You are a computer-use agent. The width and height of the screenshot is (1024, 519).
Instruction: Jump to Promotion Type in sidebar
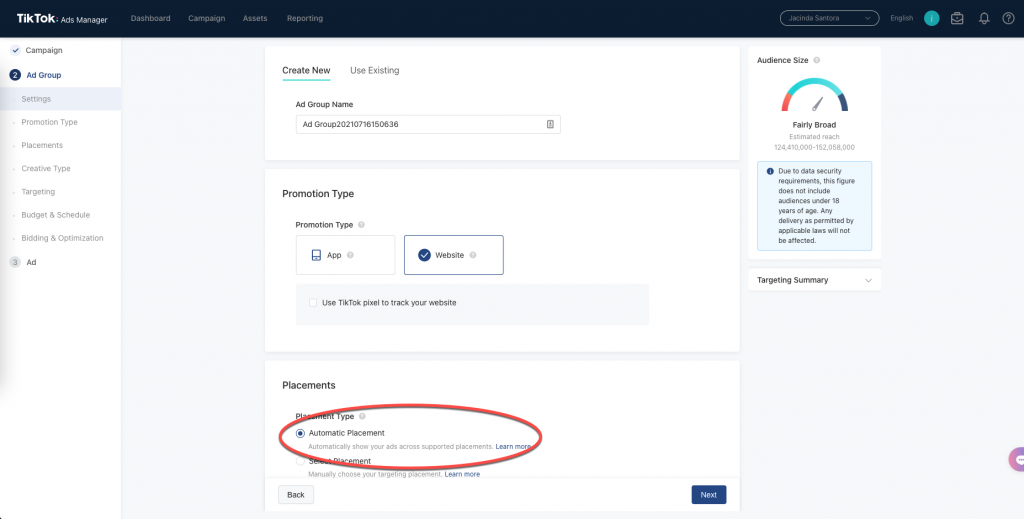[49, 122]
